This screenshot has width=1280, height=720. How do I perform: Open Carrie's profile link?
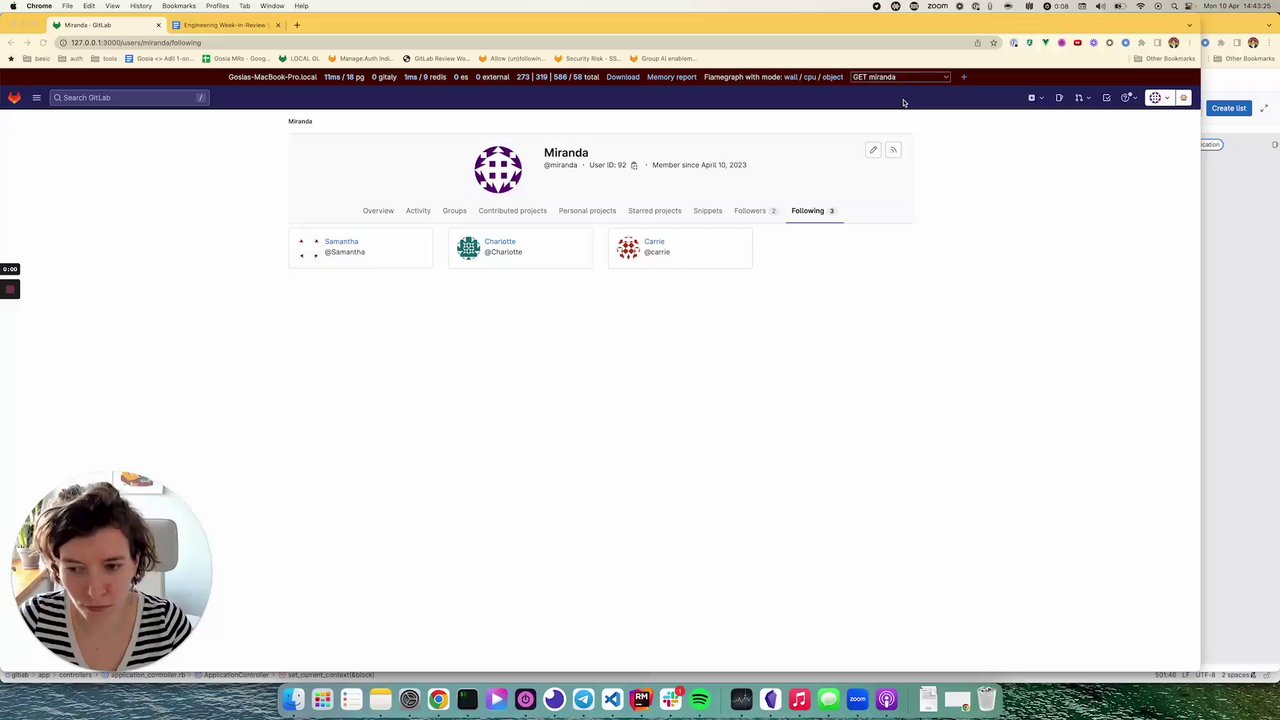(654, 241)
